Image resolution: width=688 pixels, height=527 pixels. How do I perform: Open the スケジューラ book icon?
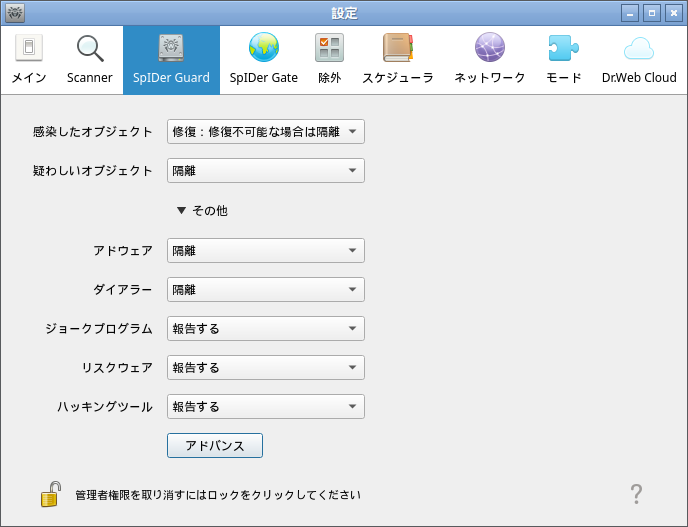point(398,47)
